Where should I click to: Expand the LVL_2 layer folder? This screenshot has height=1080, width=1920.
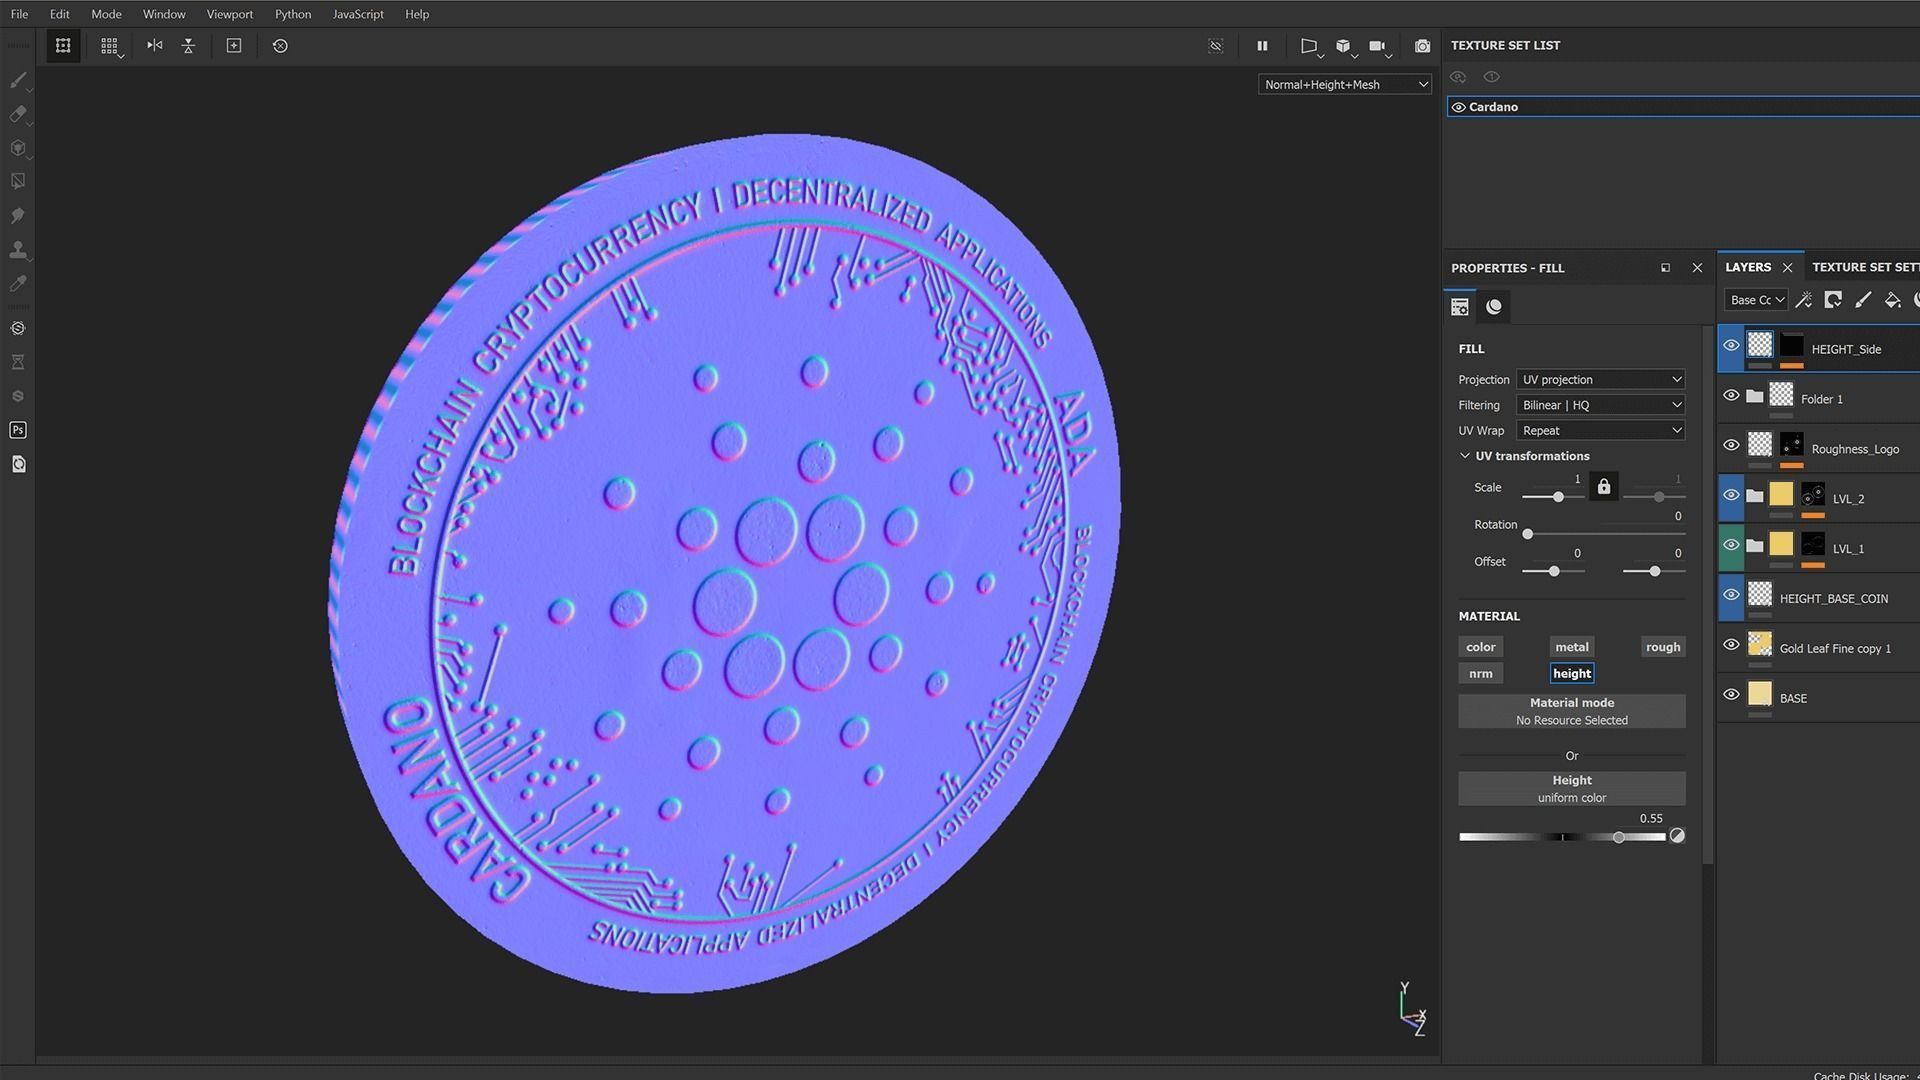[1754, 496]
